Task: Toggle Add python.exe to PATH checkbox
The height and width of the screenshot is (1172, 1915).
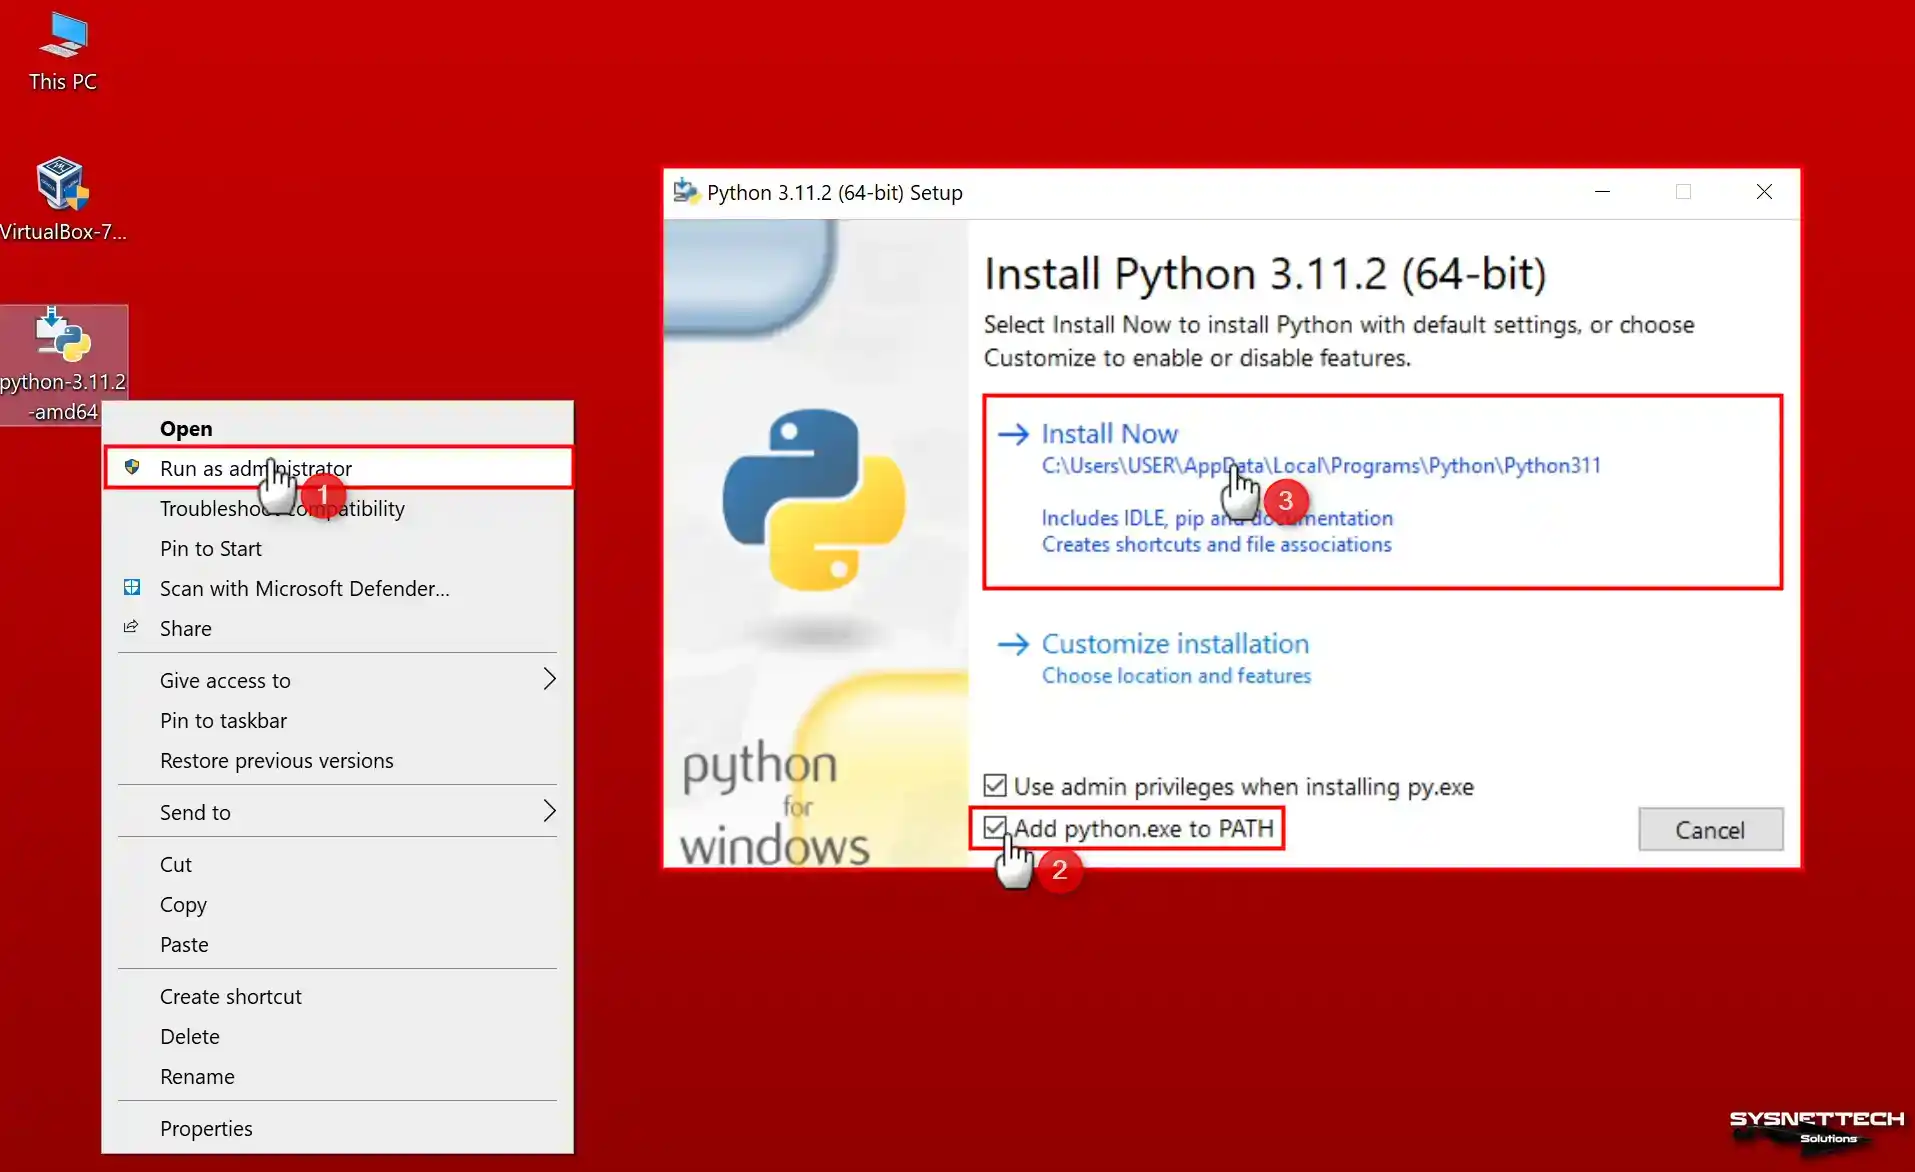Action: pos(995,828)
